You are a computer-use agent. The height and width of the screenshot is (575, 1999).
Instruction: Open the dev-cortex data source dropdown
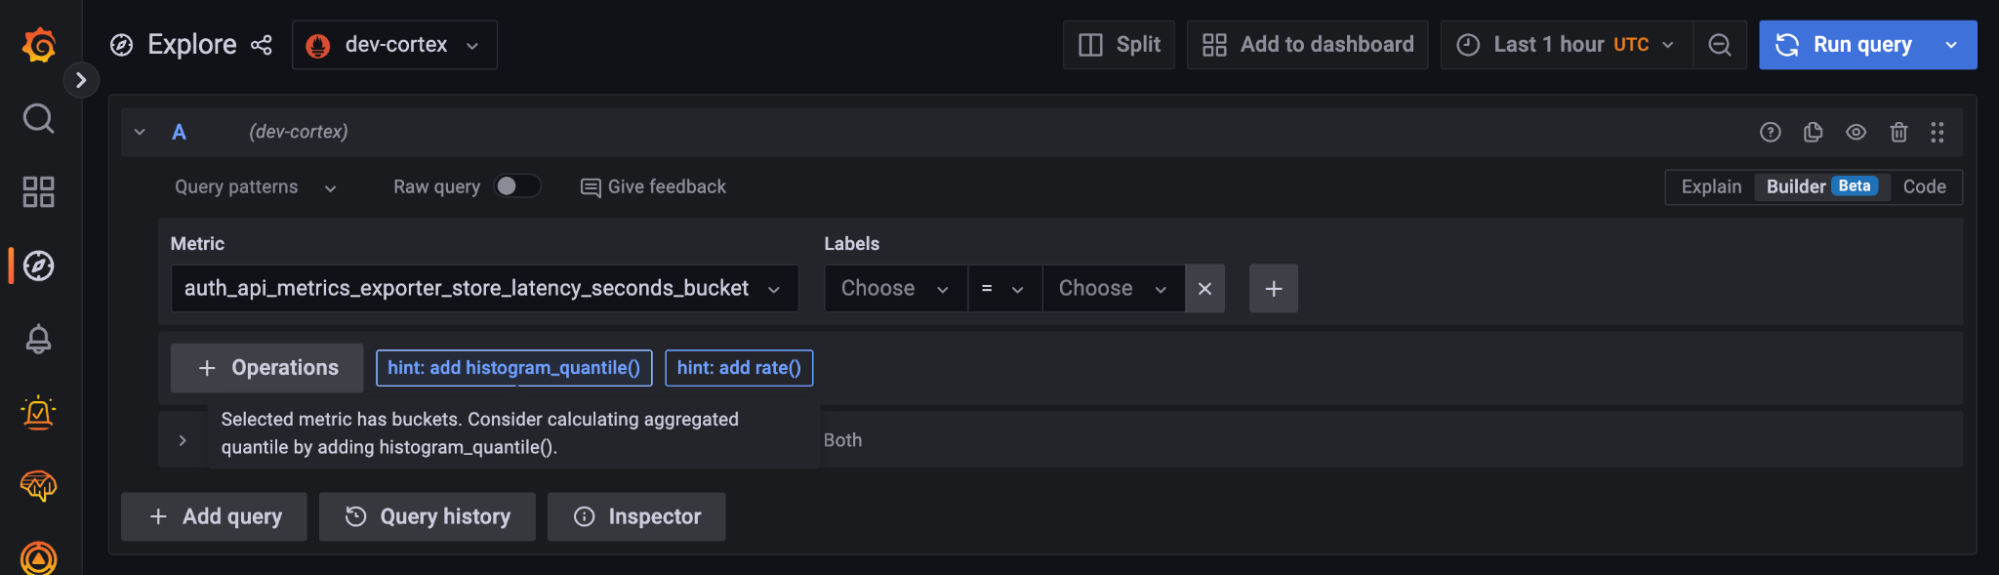coord(395,45)
